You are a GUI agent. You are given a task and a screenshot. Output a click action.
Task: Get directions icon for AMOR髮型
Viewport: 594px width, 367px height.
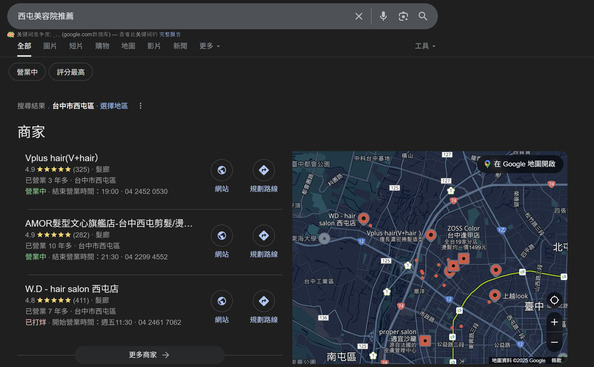(264, 236)
